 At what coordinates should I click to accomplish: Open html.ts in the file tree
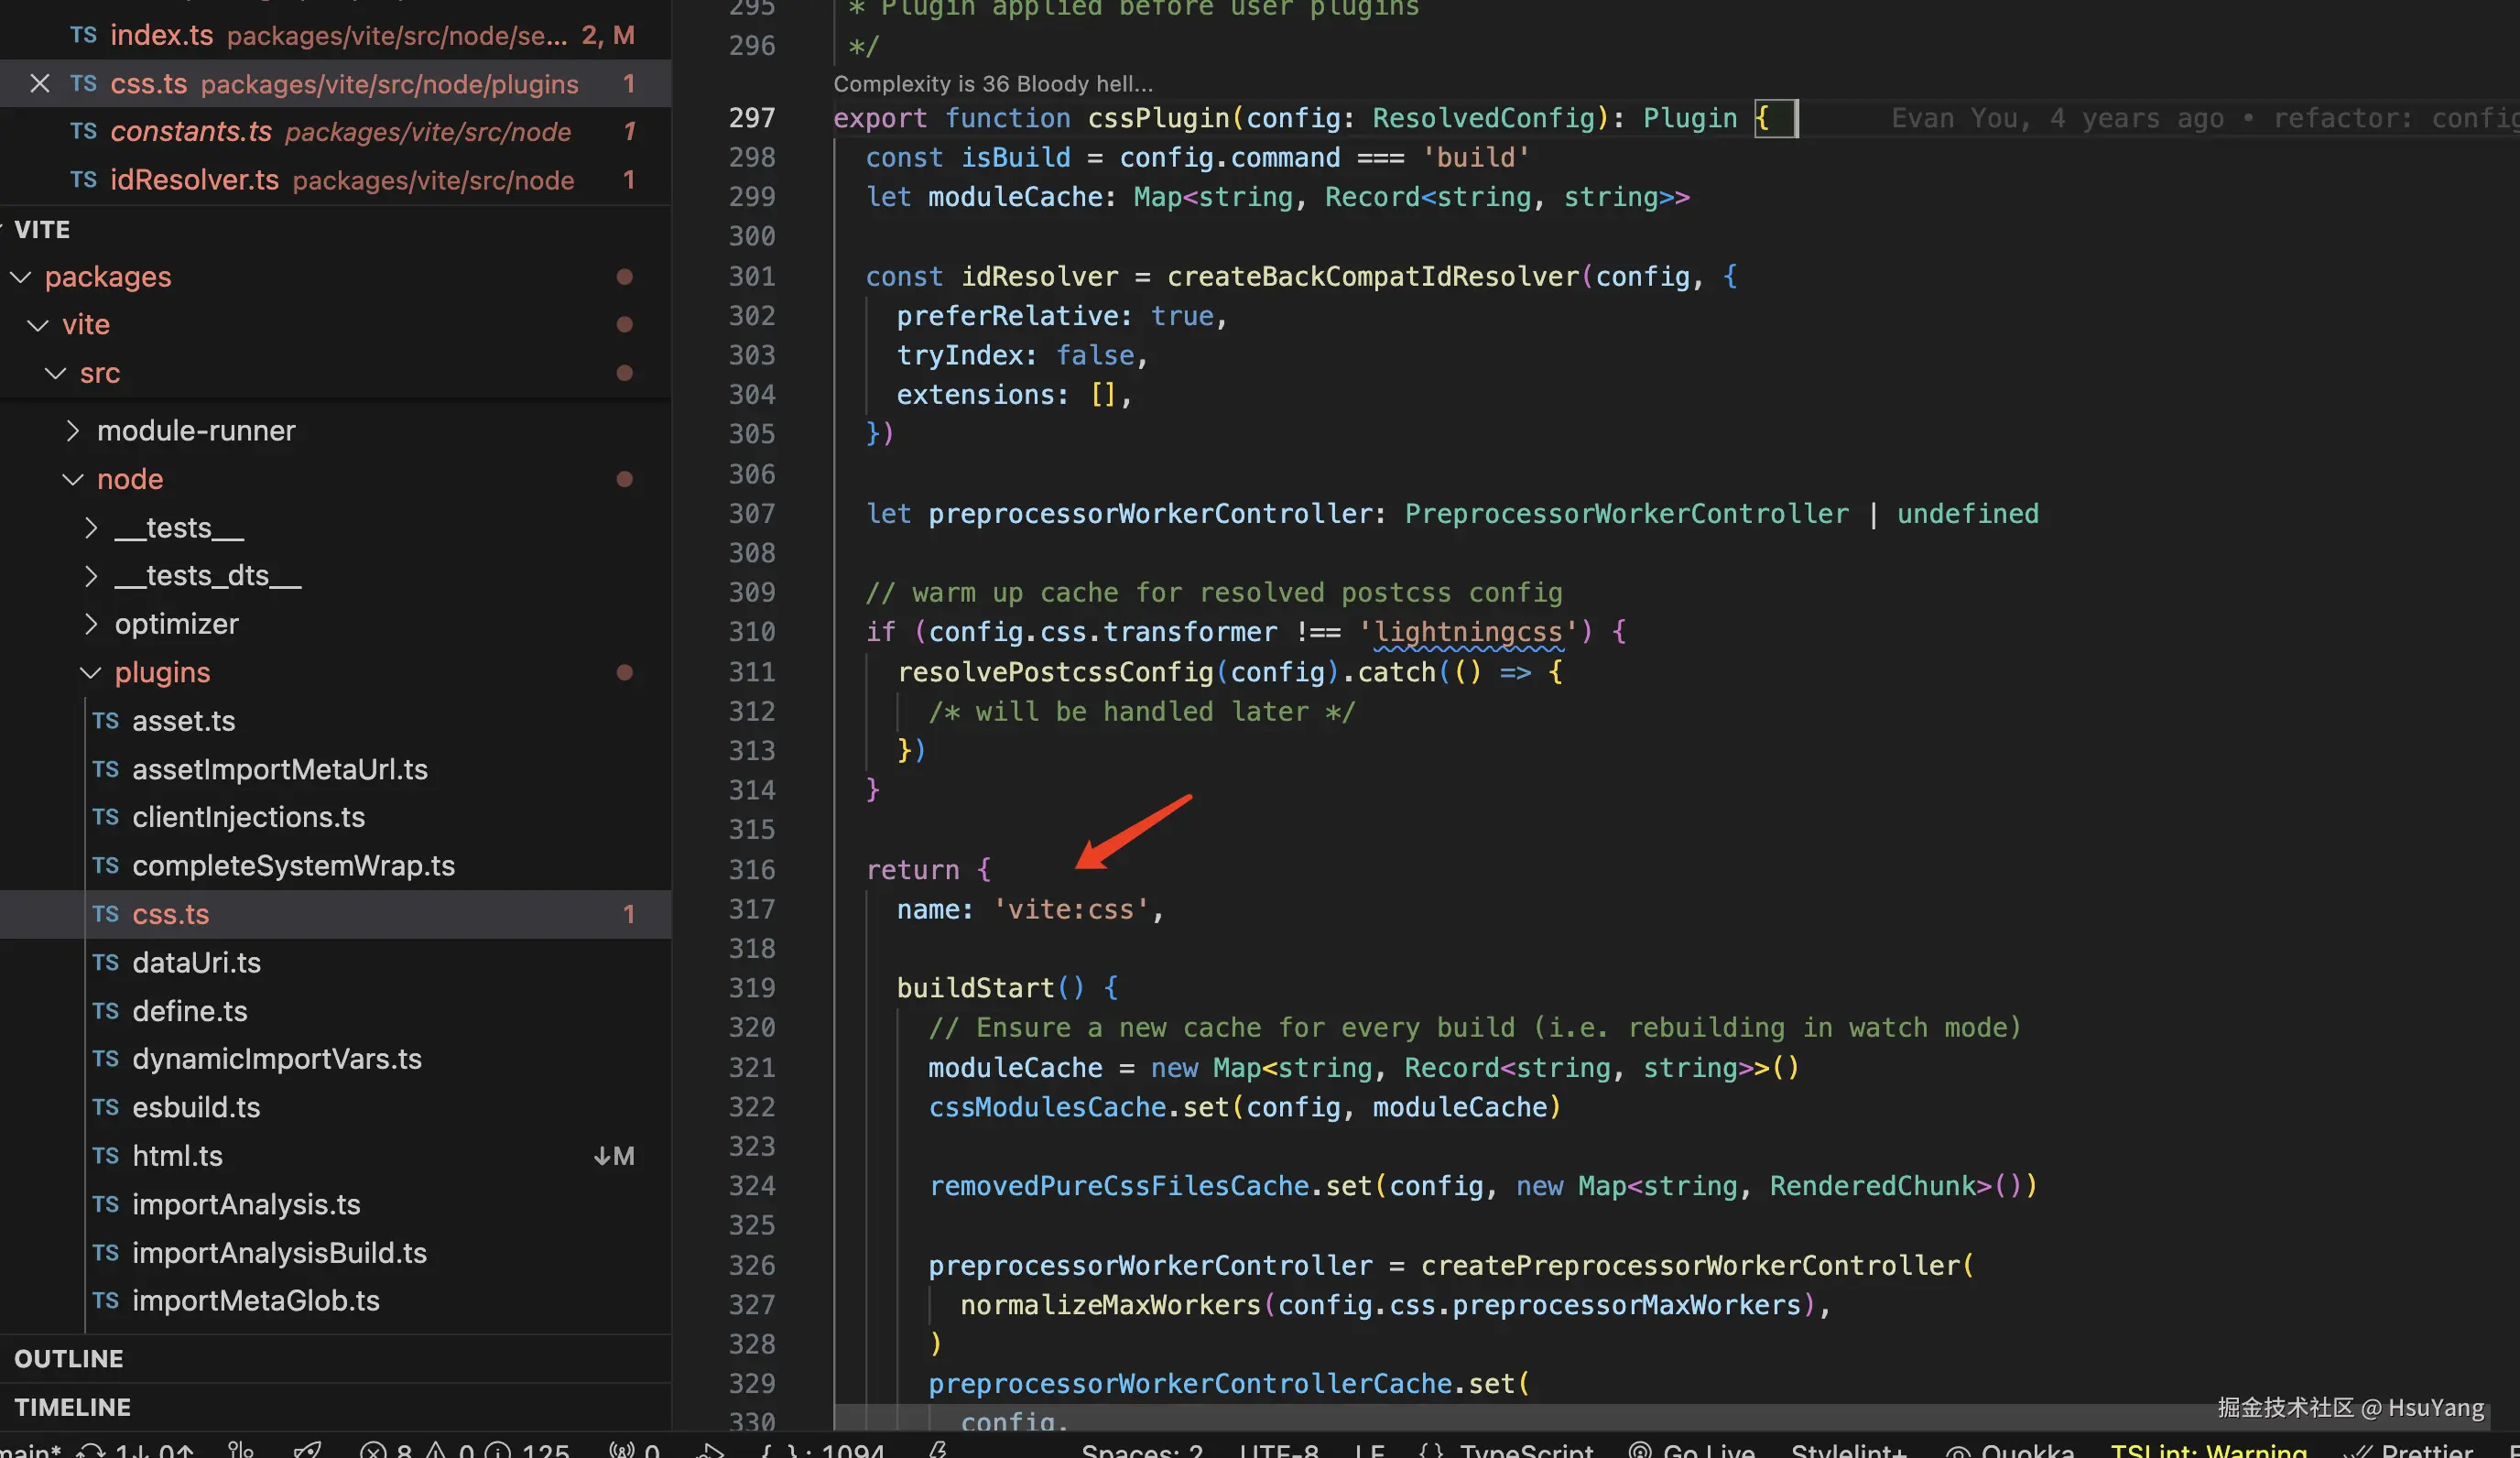pos(178,1156)
